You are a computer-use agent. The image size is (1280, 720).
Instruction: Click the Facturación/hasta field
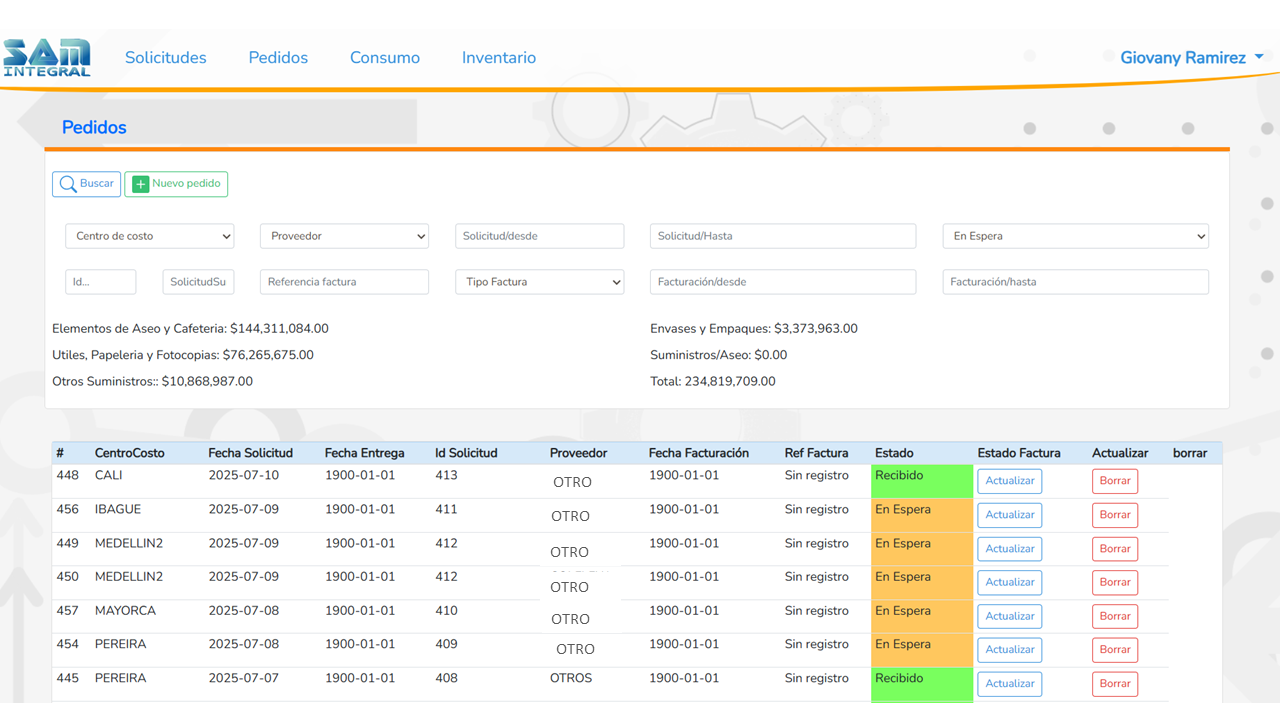pos(1075,282)
